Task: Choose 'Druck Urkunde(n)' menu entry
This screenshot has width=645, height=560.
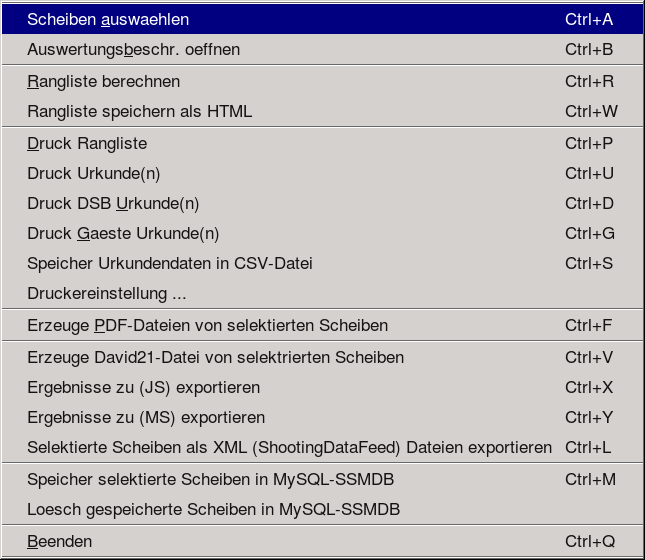Action: pos(93,173)
